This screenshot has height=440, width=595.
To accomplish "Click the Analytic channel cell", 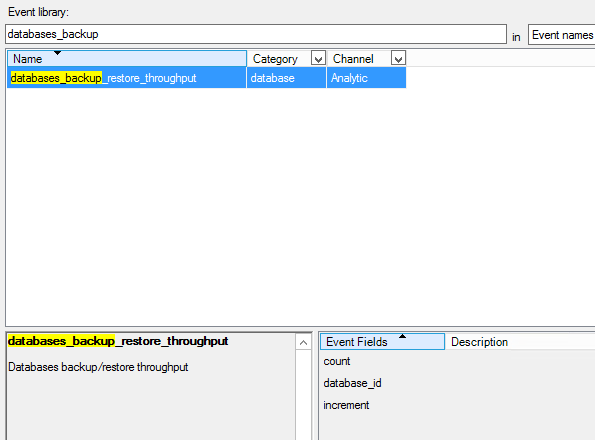I will click(x=366, y=78).
